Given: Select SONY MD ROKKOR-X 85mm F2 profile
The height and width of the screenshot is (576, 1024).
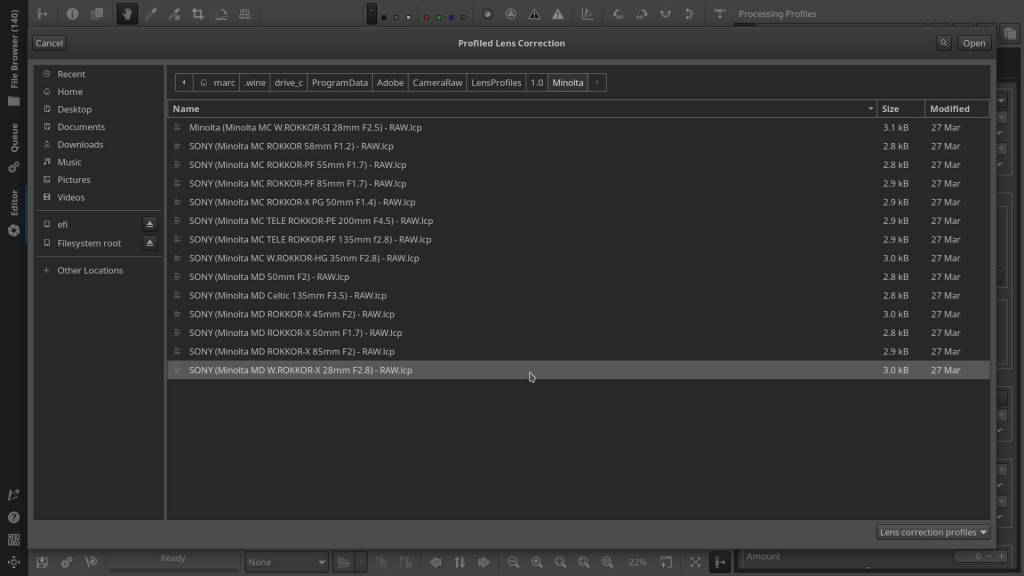Looking at the screenshot, I should pos(579,351).
